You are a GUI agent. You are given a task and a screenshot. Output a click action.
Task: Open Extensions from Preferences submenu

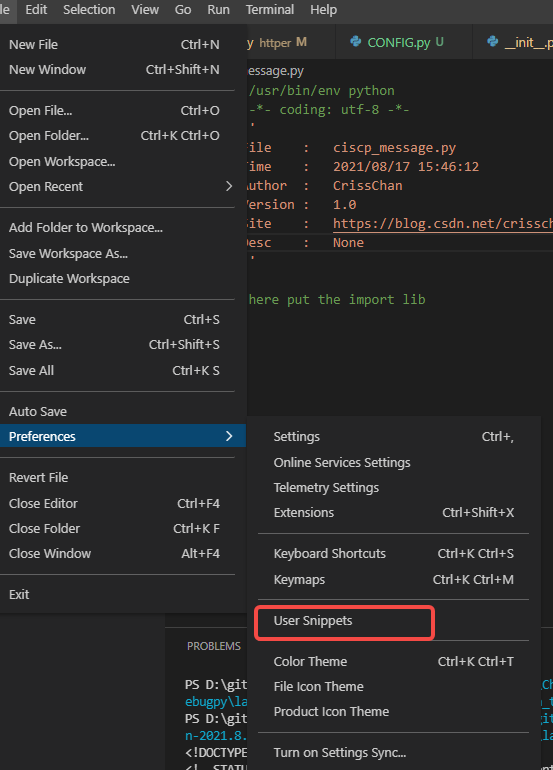tap(393, 513)
